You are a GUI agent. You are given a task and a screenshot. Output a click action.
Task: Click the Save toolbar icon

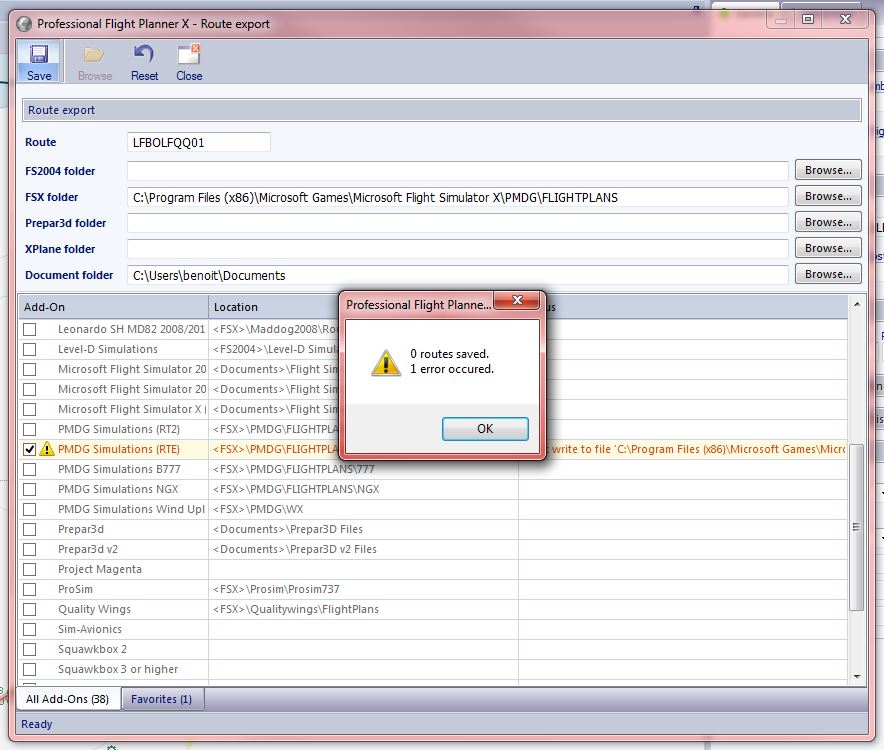[x=39, y=61]
